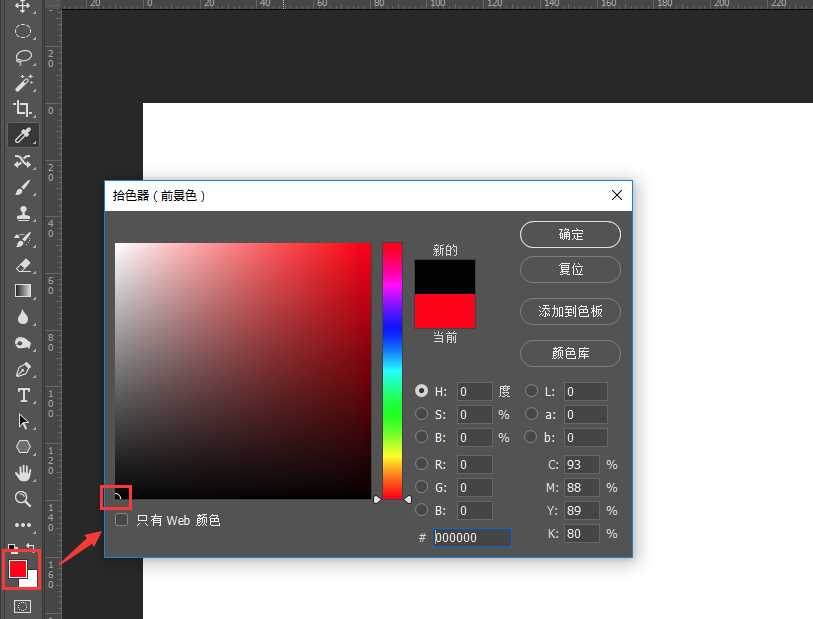
Task: Select the Move tool
Action: click(x=24, y=6)
